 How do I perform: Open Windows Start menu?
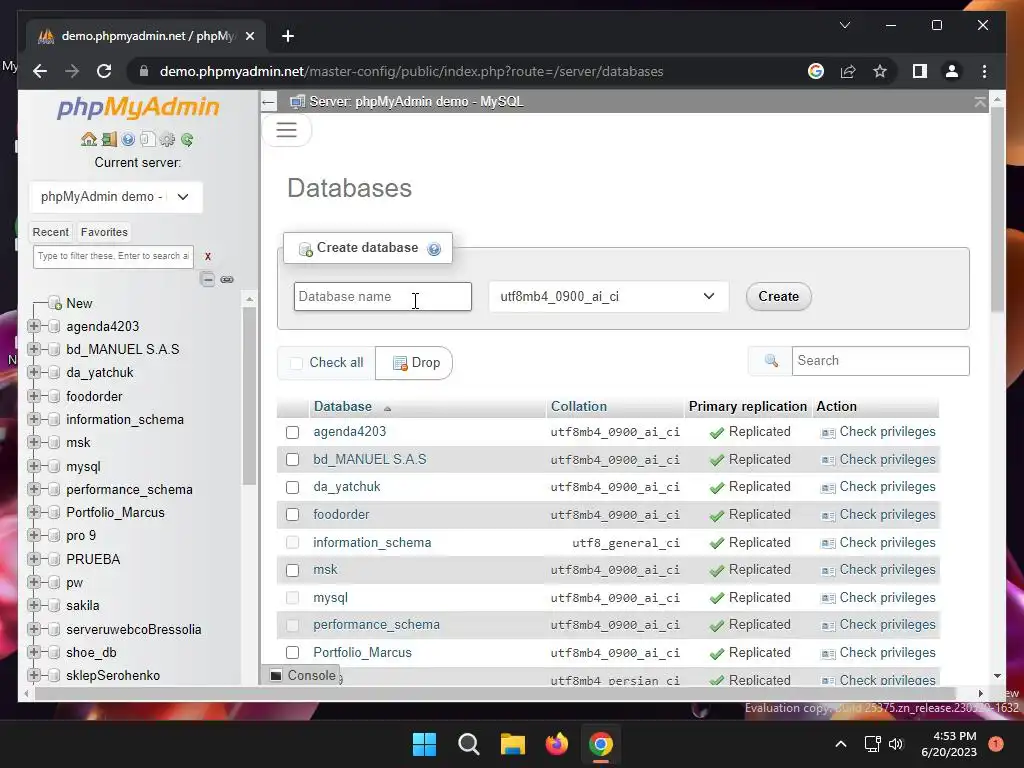pos(424,744)
